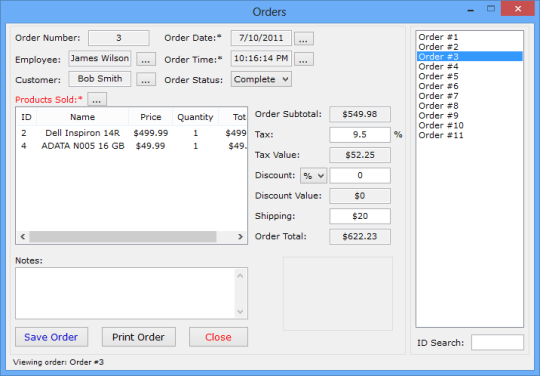
Task: Choose an employee via the ellipsis button
Action: pos(146,59)
